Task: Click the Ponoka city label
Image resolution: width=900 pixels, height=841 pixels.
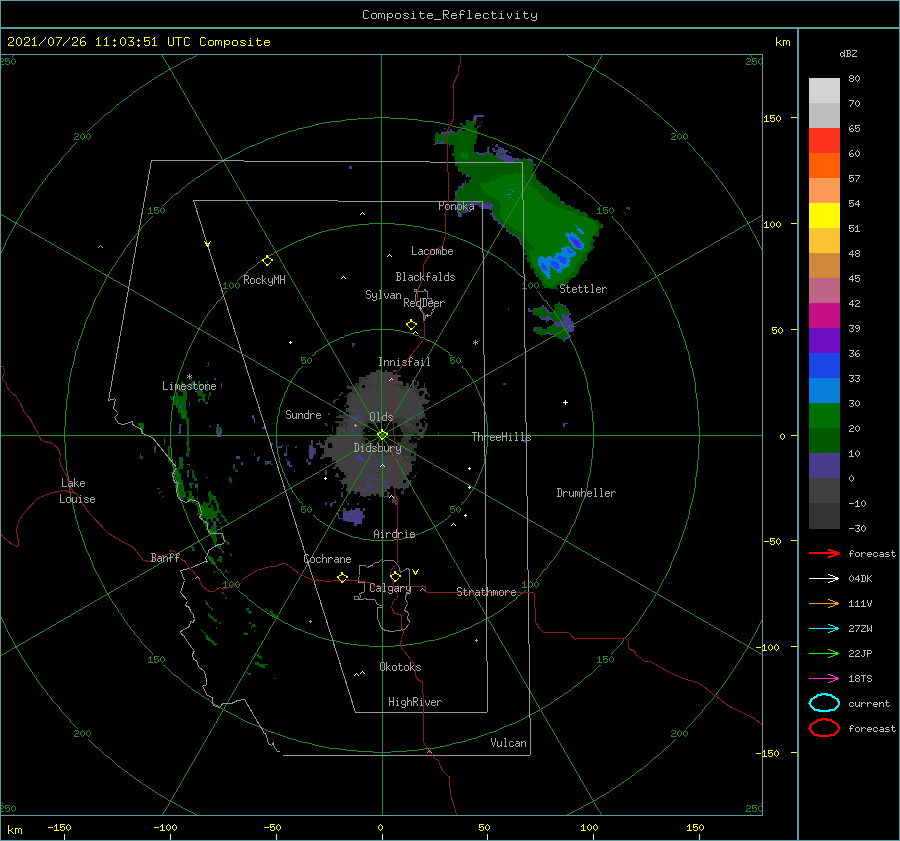Action: [x=456, y=206]
